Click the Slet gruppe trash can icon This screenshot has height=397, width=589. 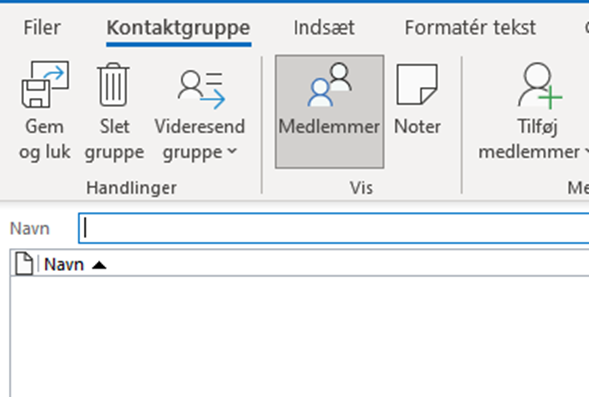113,85
